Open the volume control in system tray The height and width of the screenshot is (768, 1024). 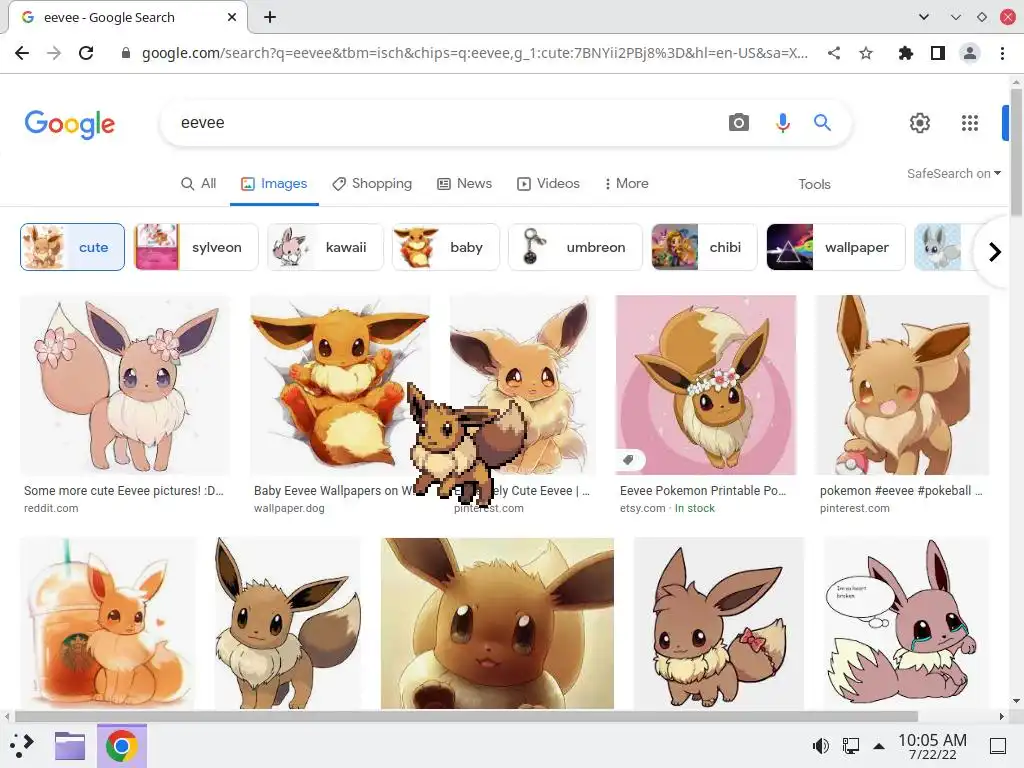820,746
